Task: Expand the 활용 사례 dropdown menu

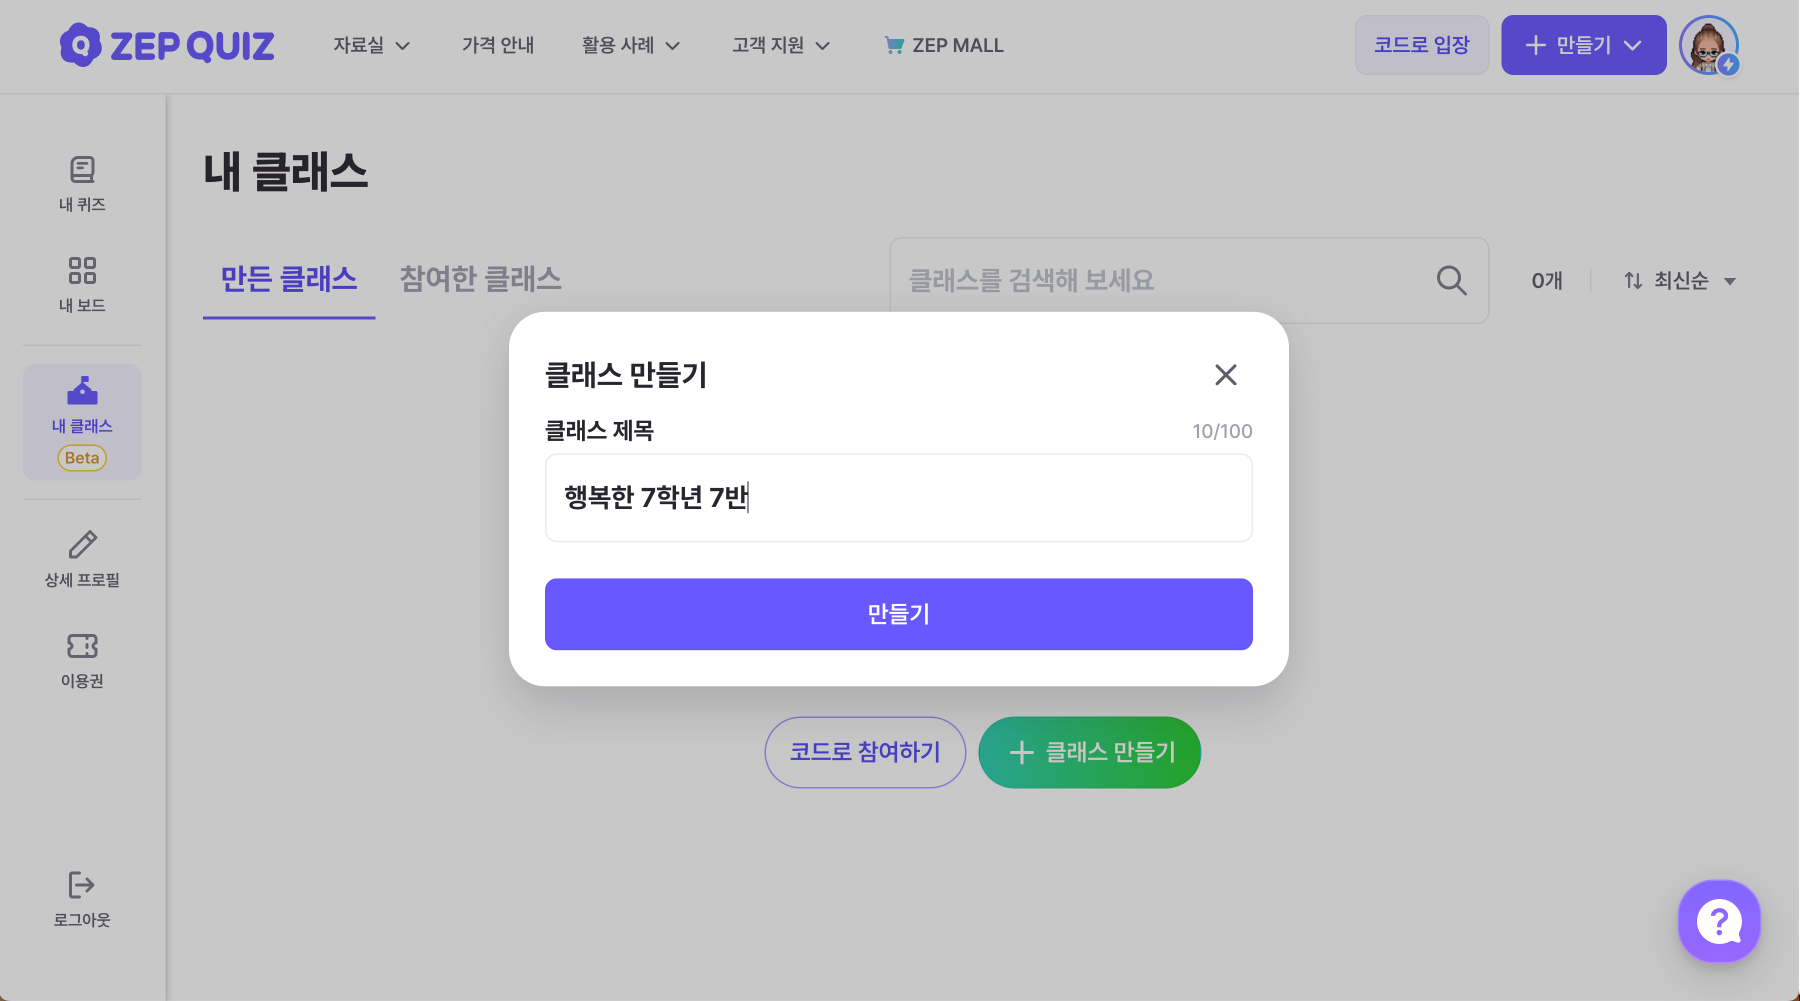Action: point(631,45)
